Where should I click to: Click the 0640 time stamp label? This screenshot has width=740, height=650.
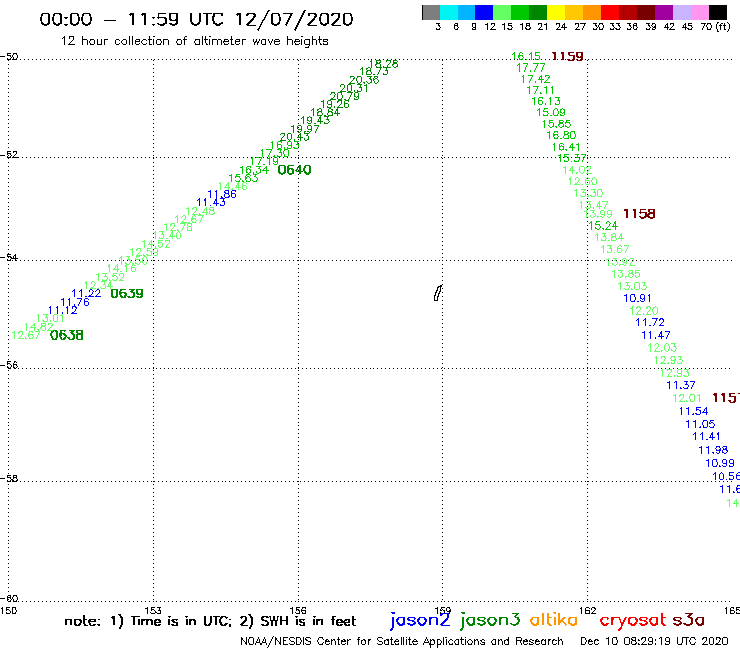tap(294, 170)
